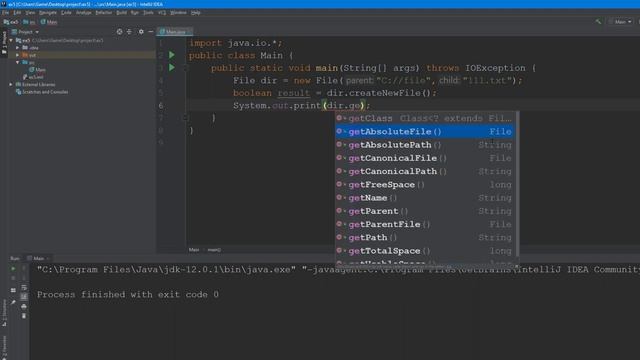Open the View menu
This screenshot has width=640, height=360.
click(30, 13)
